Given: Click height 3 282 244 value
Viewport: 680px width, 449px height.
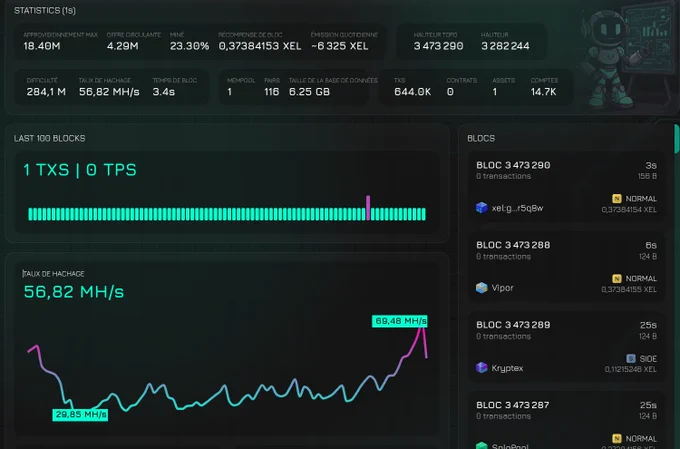Looking at the screenshot, I should point(505,46).
